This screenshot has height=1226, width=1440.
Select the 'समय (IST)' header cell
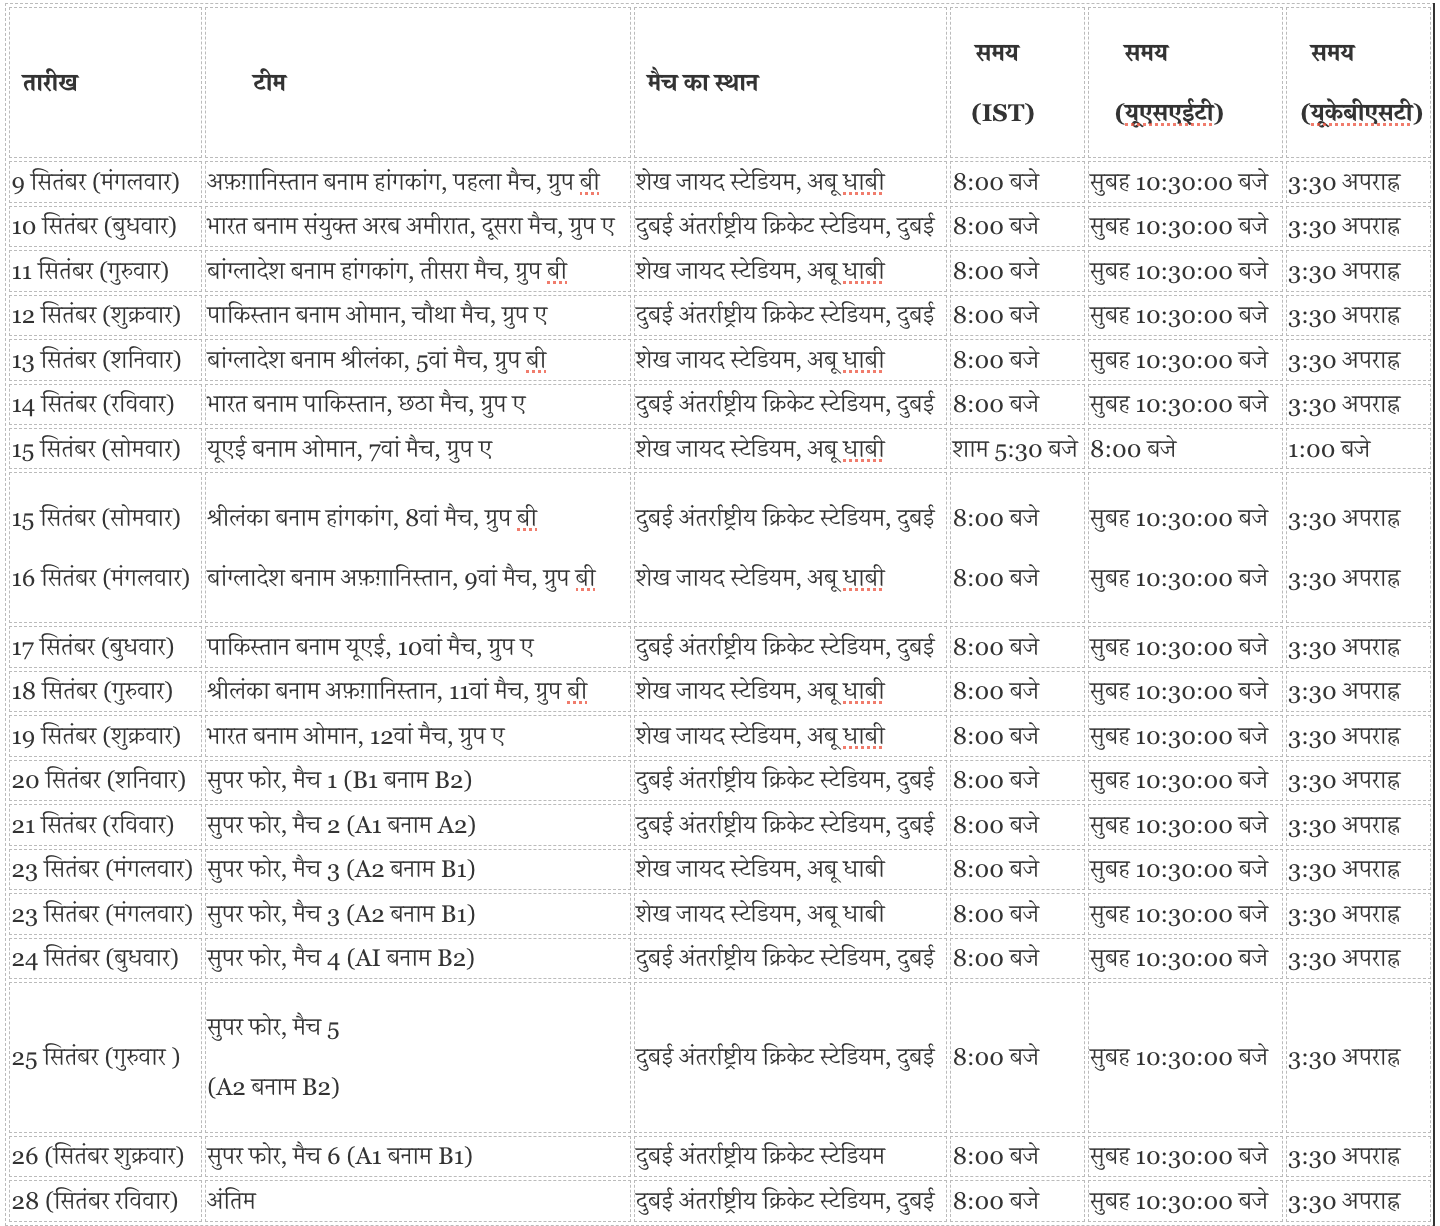click(1001, 83)
